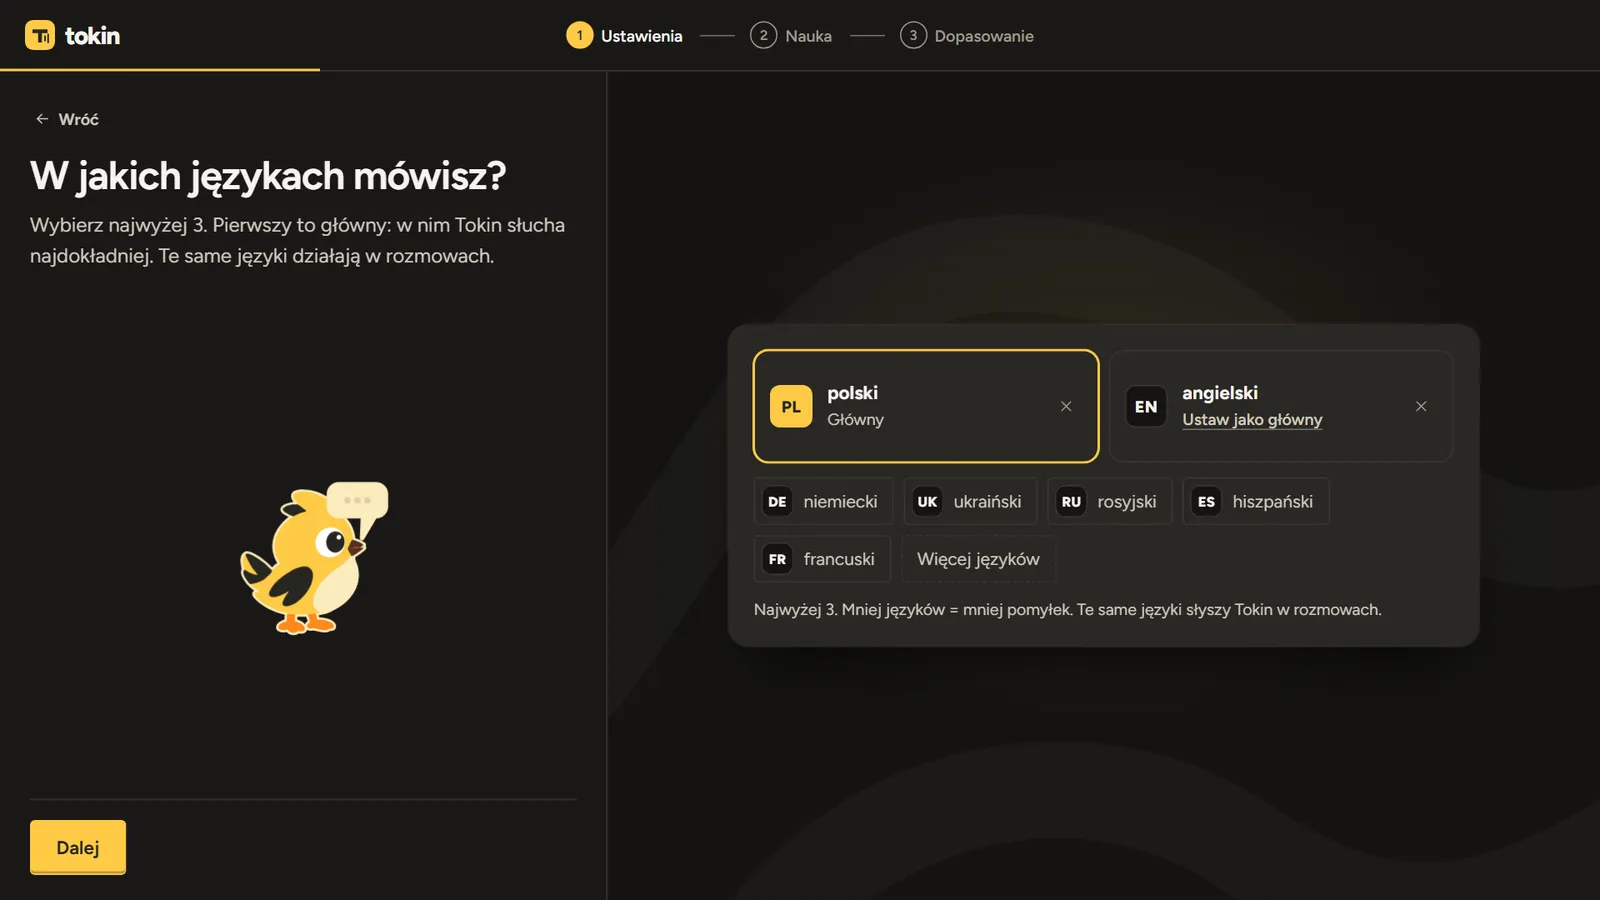The width and height of the screenshot is (1600, 900).
Task: Click Ustaw jako główny link
Action: pos(1252,420)
